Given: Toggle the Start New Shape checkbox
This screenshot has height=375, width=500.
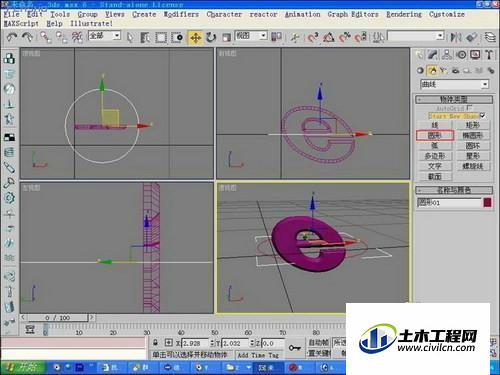Looking at the screenshot, I should click(482, 116).
